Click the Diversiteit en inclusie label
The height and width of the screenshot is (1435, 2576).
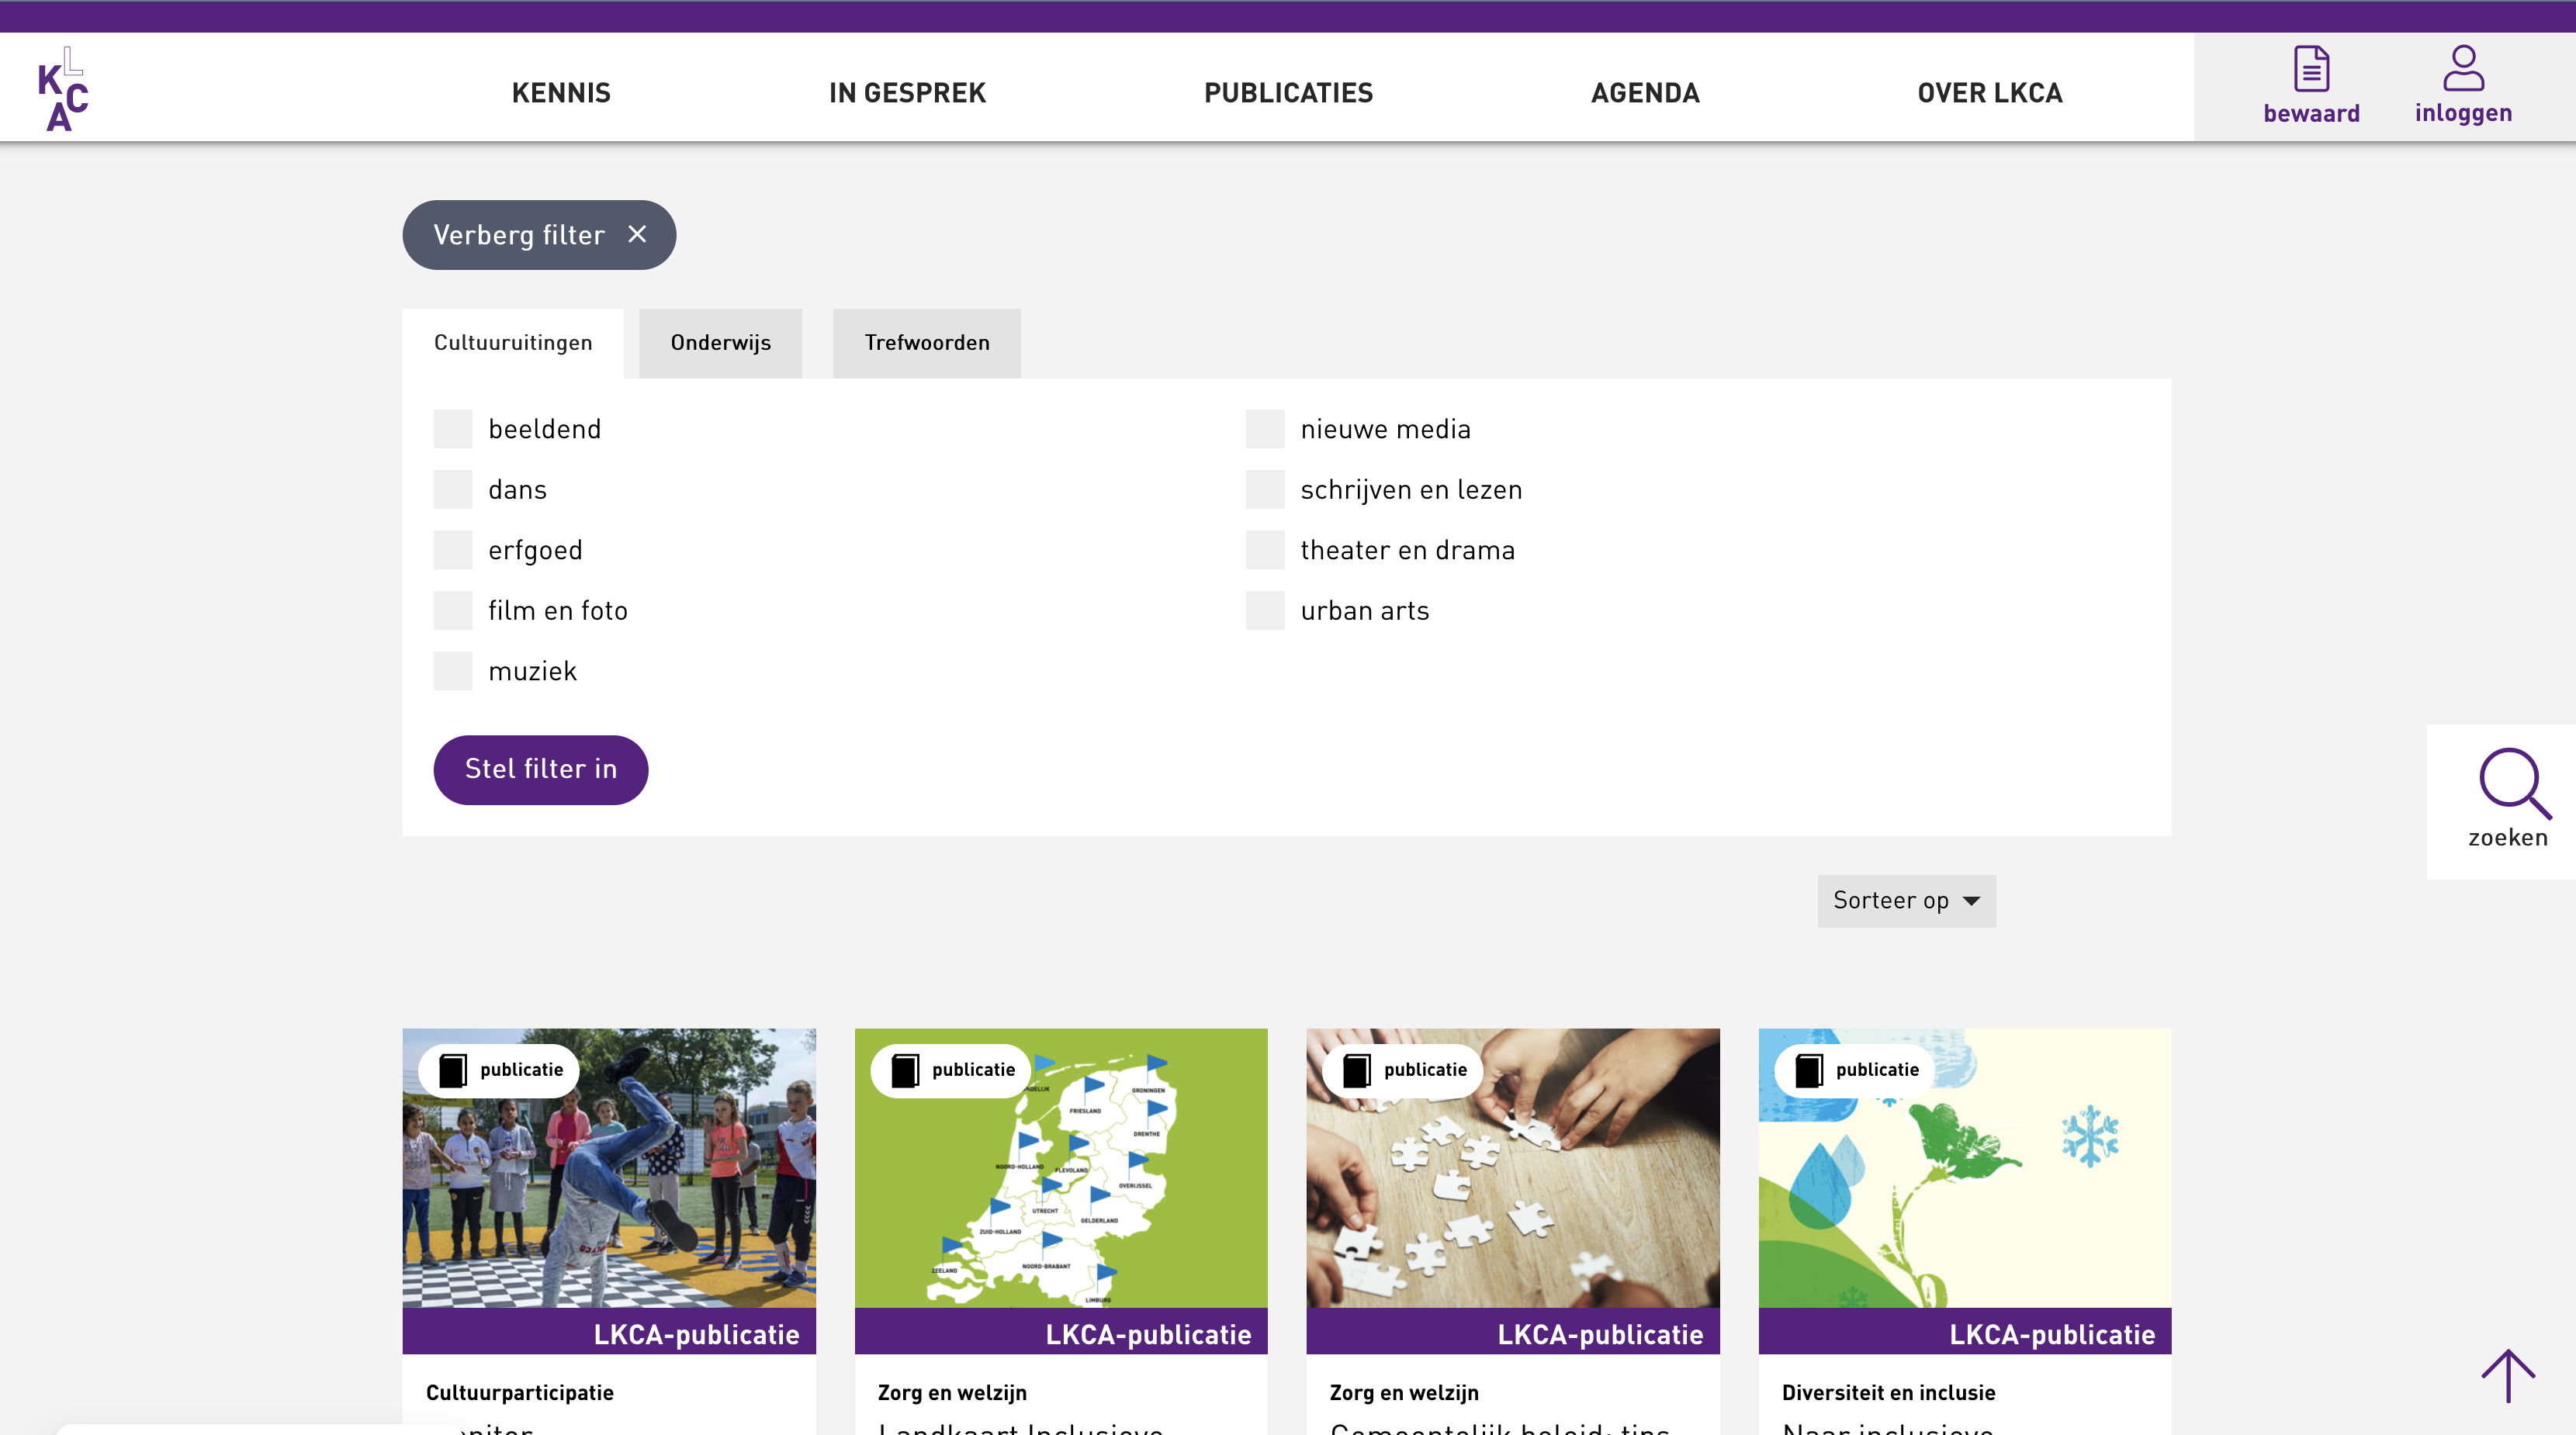1888,1392
